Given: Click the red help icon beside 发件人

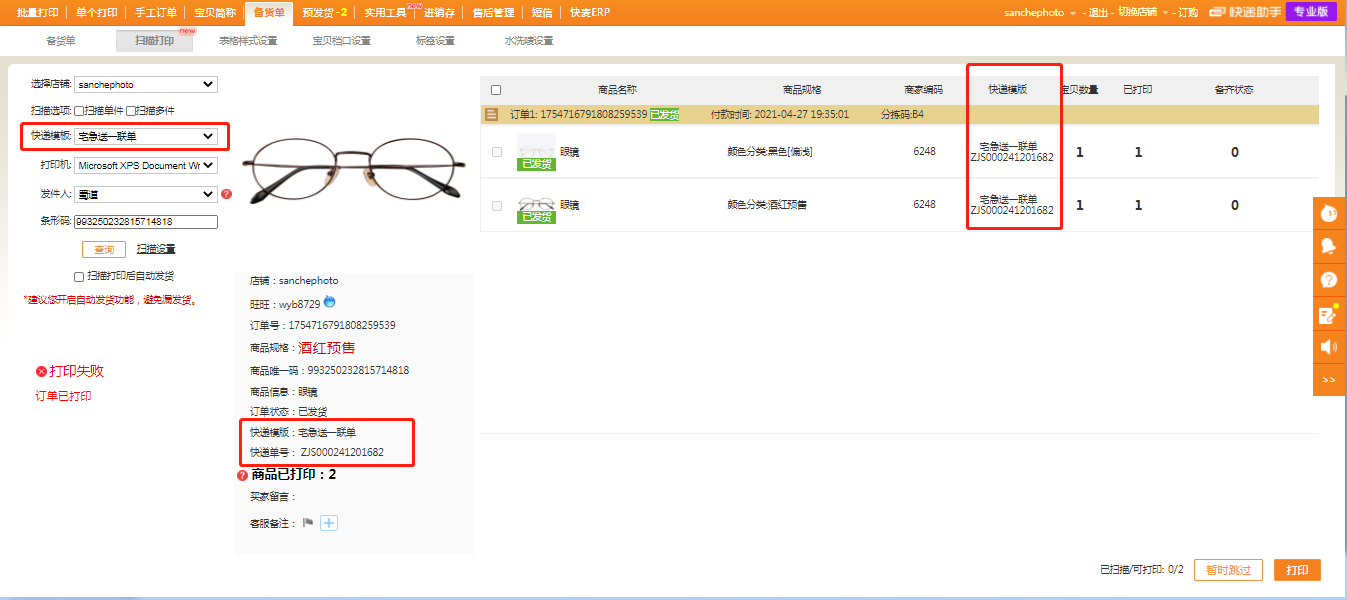Looking at the screenshot, I should [x=226, y=194].
